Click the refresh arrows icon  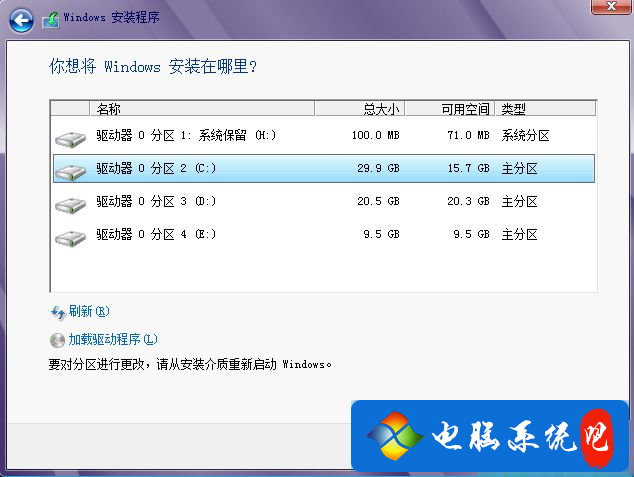tap(58, 312)
